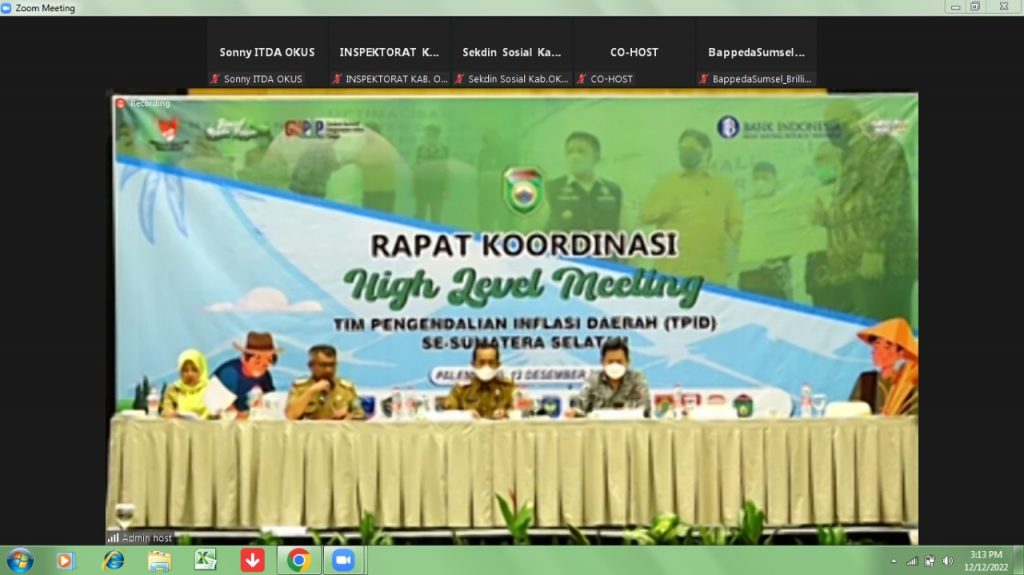
Task: Click muted mic icon beside BappedaSumsel_Brilli
Action: point(704,79)
